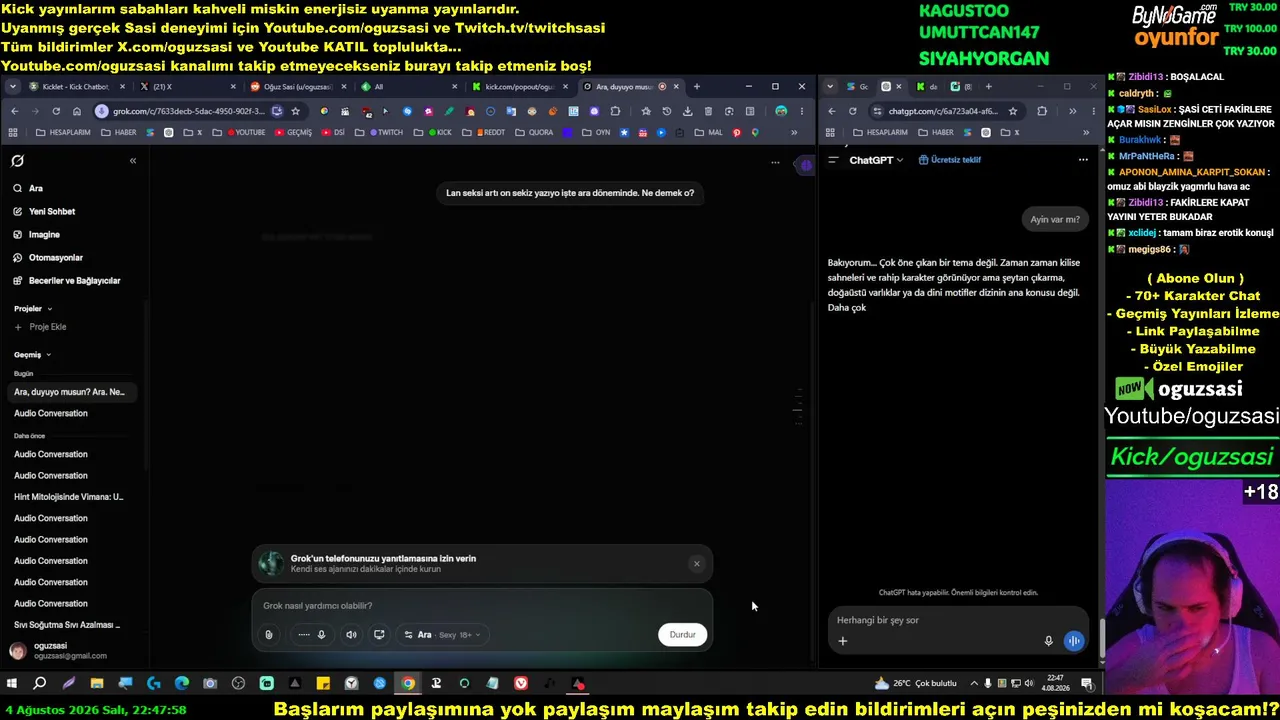The width and height of the screenshot is (1280, 720).
Task: Open the ChatGPT model selector dropdown
Action: click(876, 160)
